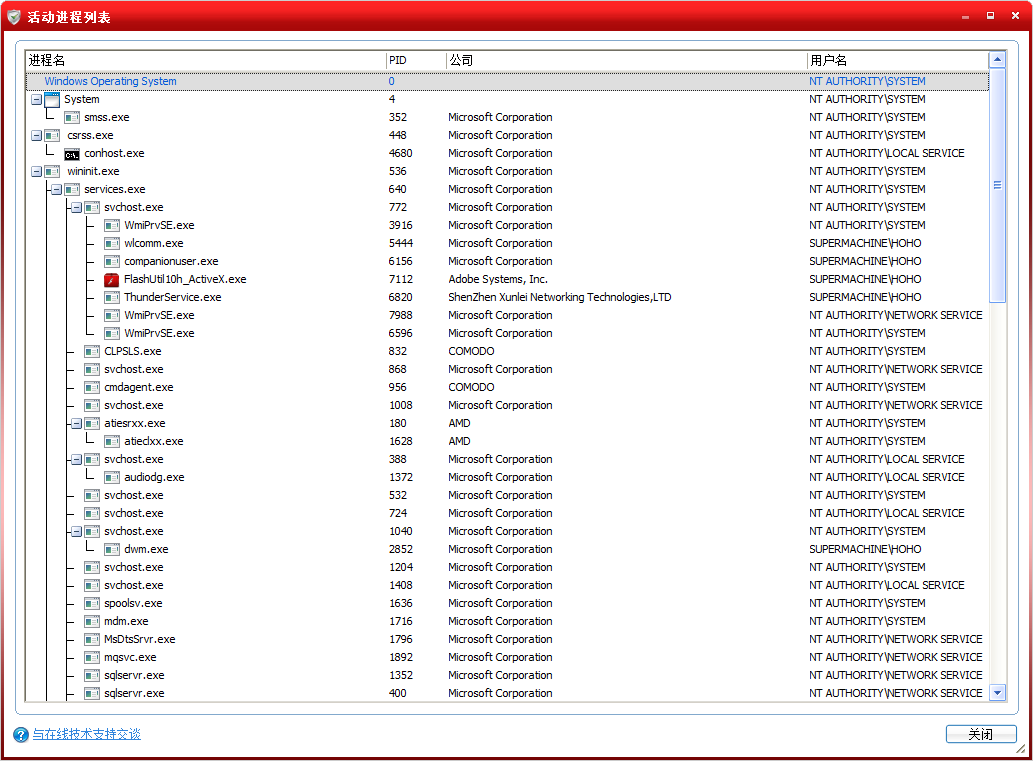This screenshot has height=761, width=1033.
Task: Click the cmdagent.exe process icon
Action: [x=92, y=387]
